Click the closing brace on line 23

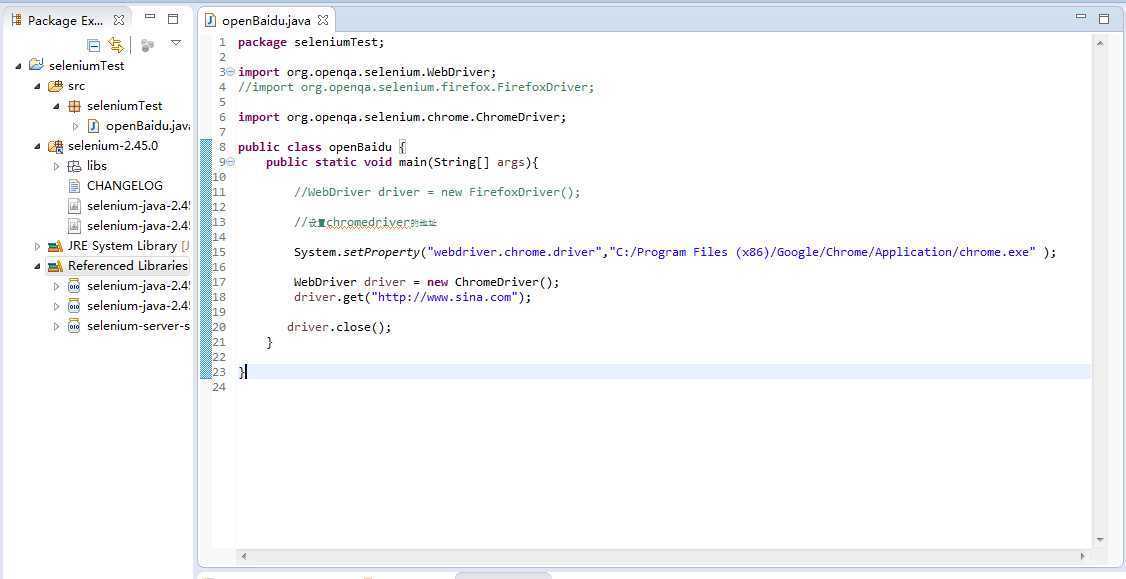tap(242, 372)
